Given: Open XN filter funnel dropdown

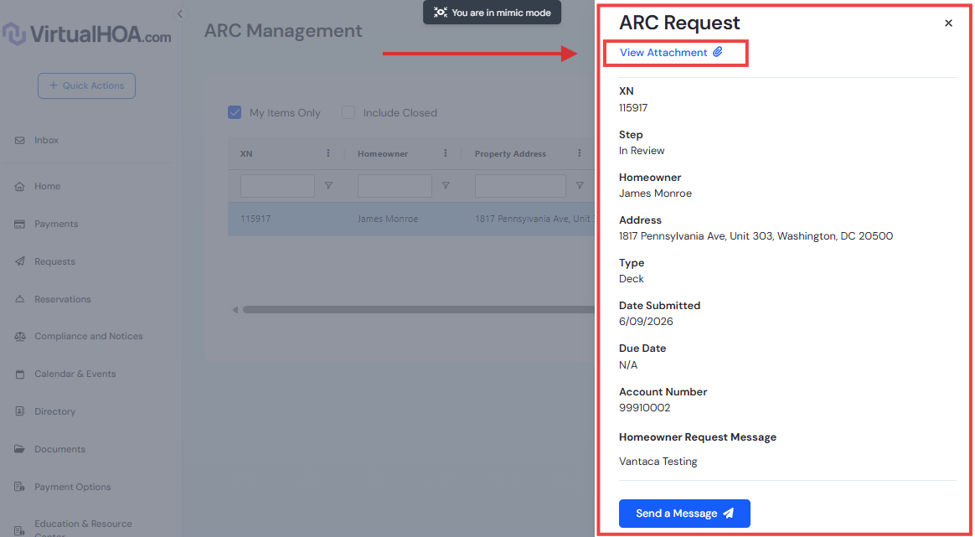Looking at the screenshot, I should (x=328, y=185).
